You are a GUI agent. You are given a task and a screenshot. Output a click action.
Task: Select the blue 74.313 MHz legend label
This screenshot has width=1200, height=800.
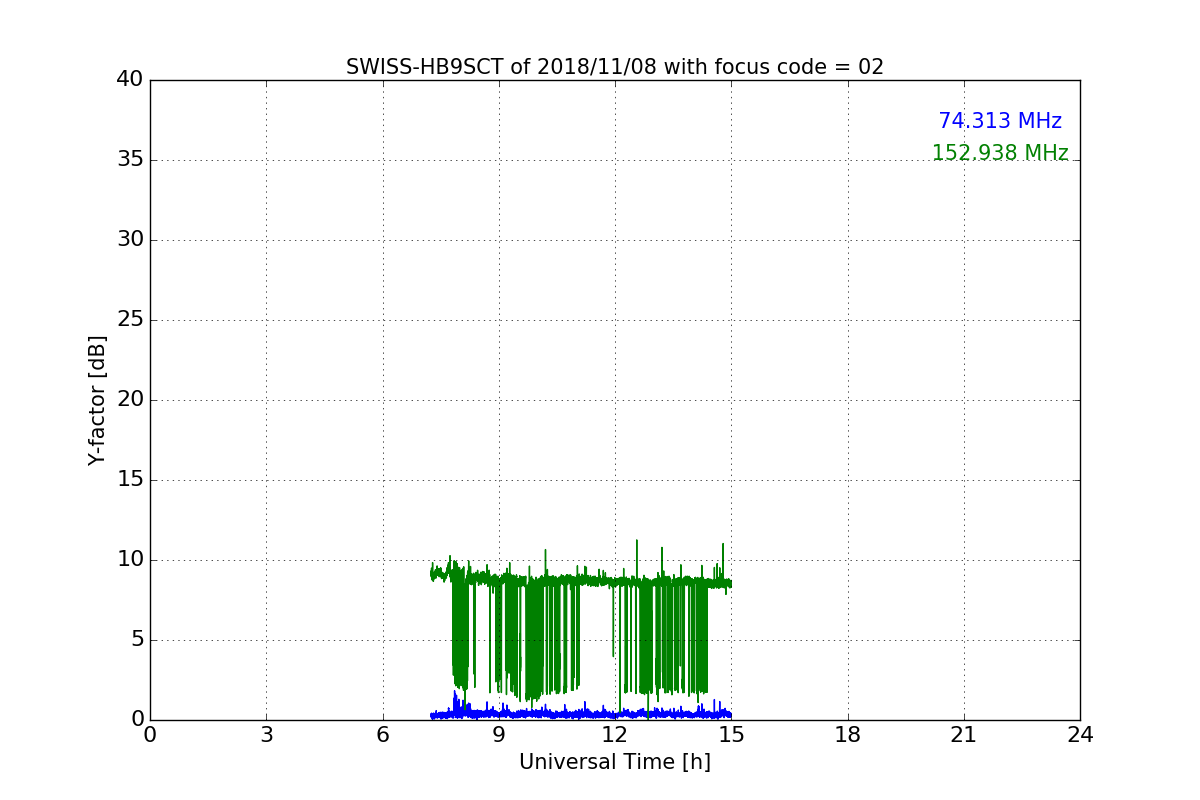coord(1000,121)
